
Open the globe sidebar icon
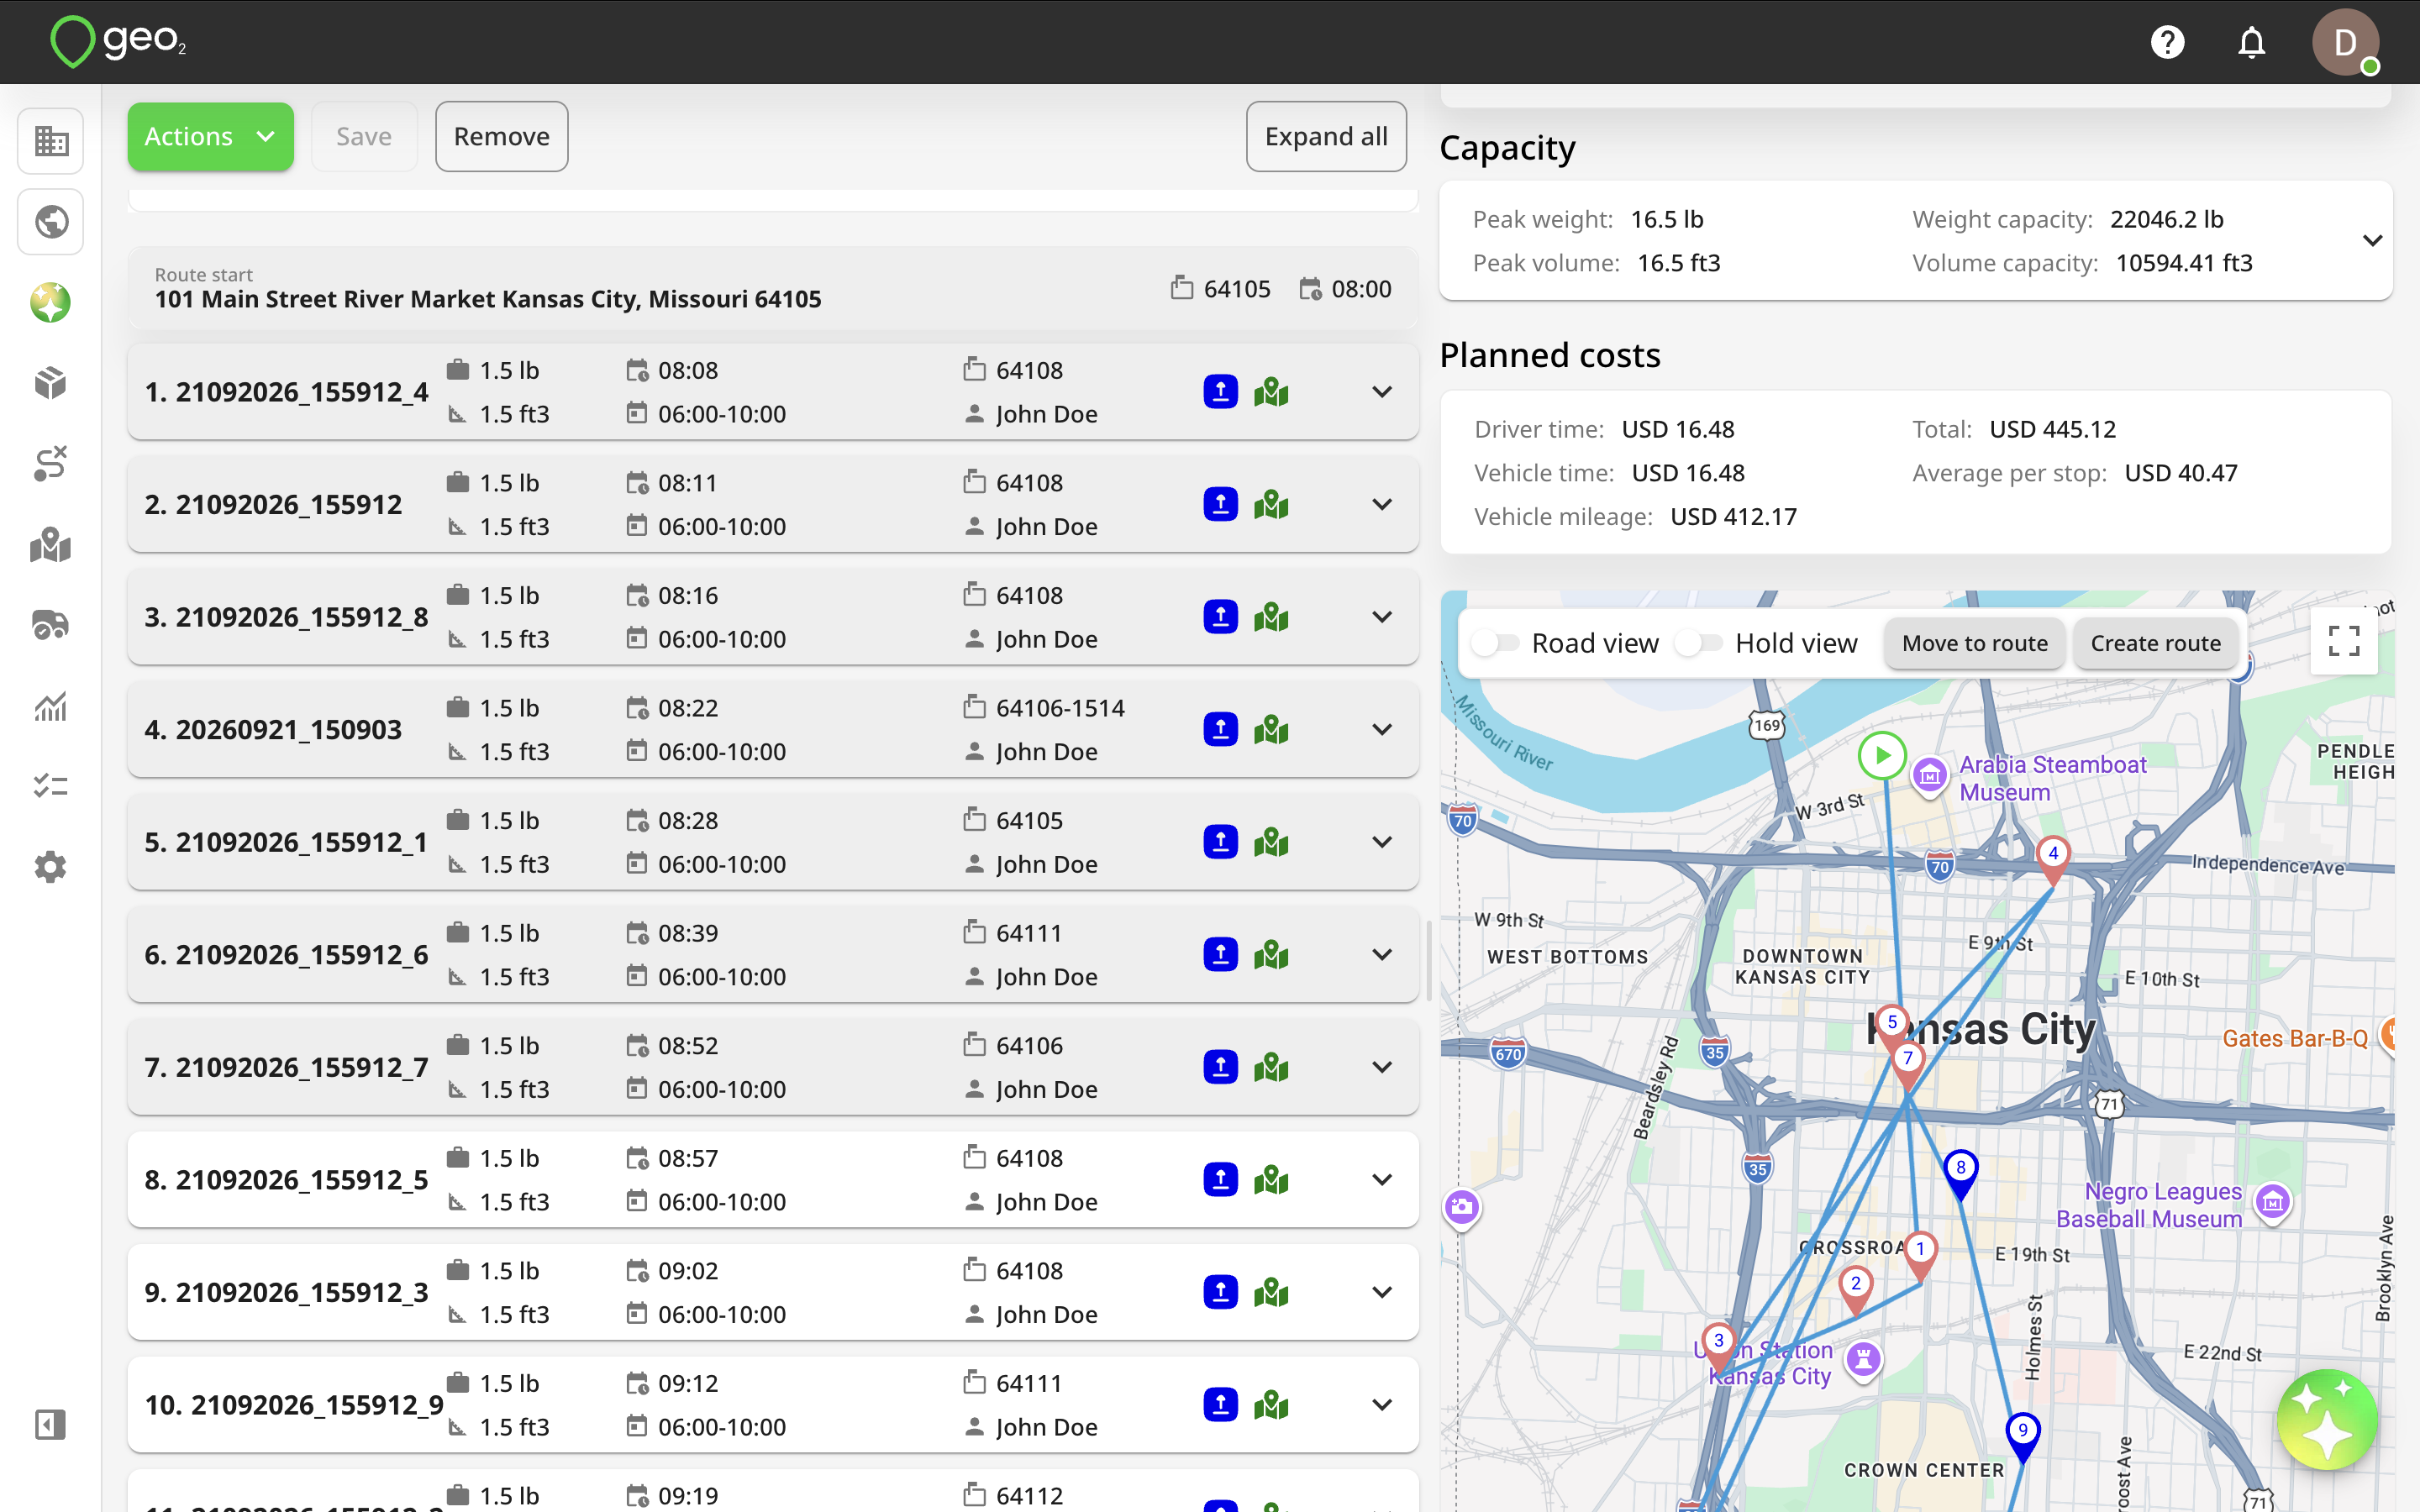[x=50, y=221]
